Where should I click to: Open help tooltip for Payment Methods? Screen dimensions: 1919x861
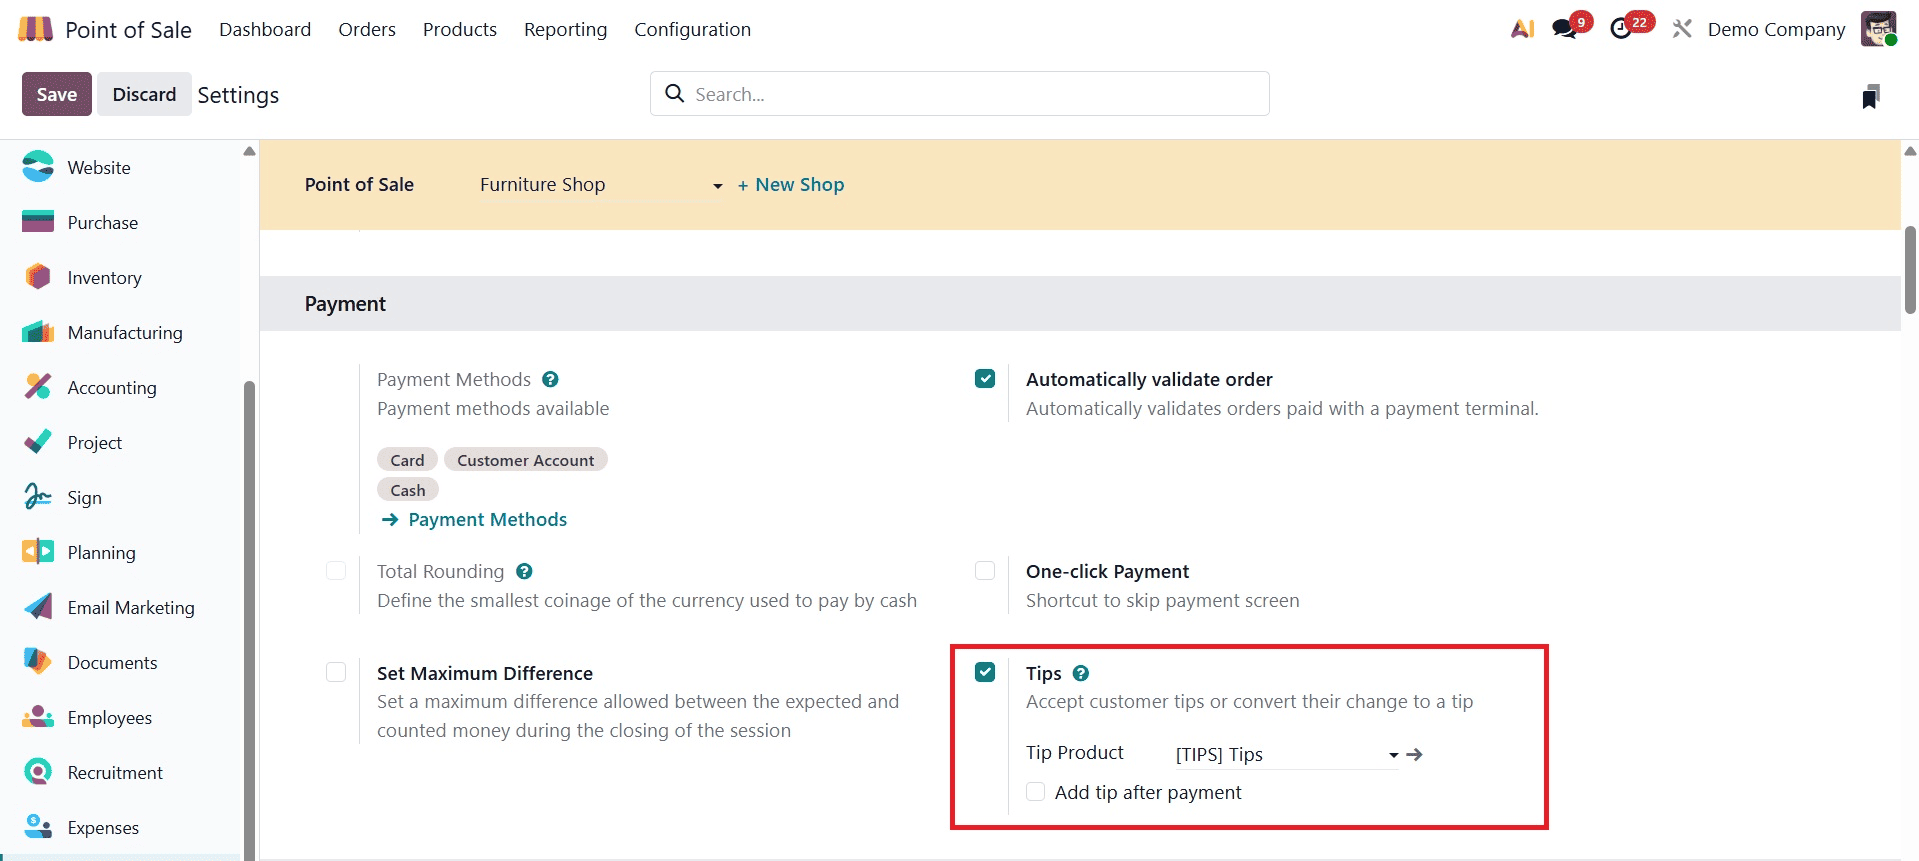point(550,379)
